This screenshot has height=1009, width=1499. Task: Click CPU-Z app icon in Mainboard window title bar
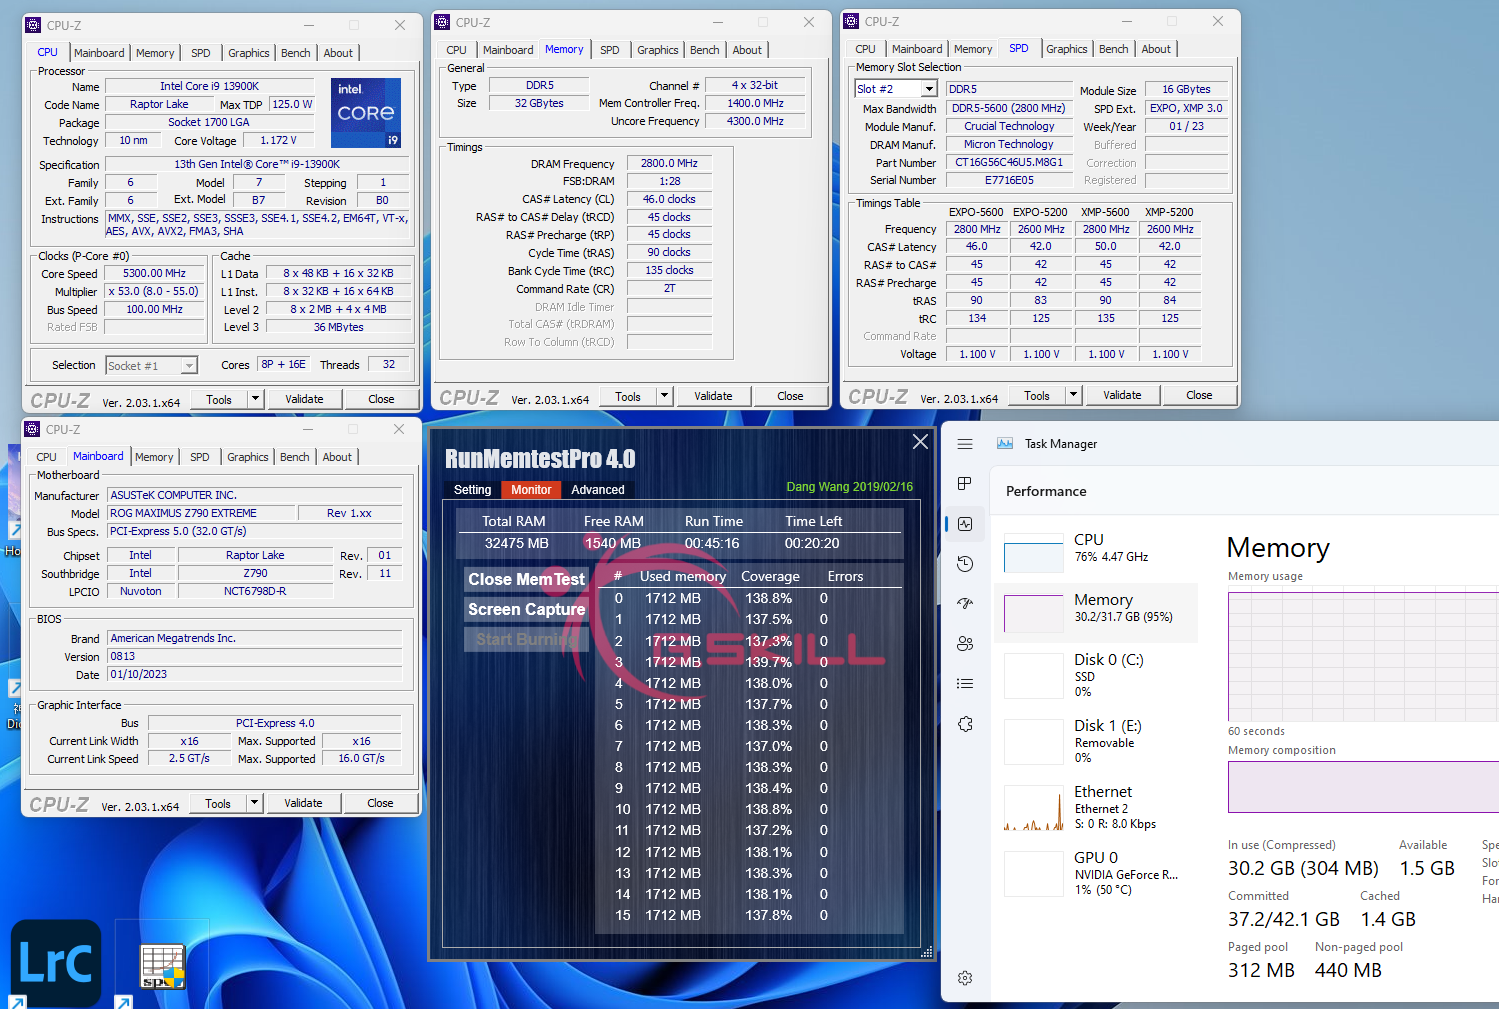[32, 429]
